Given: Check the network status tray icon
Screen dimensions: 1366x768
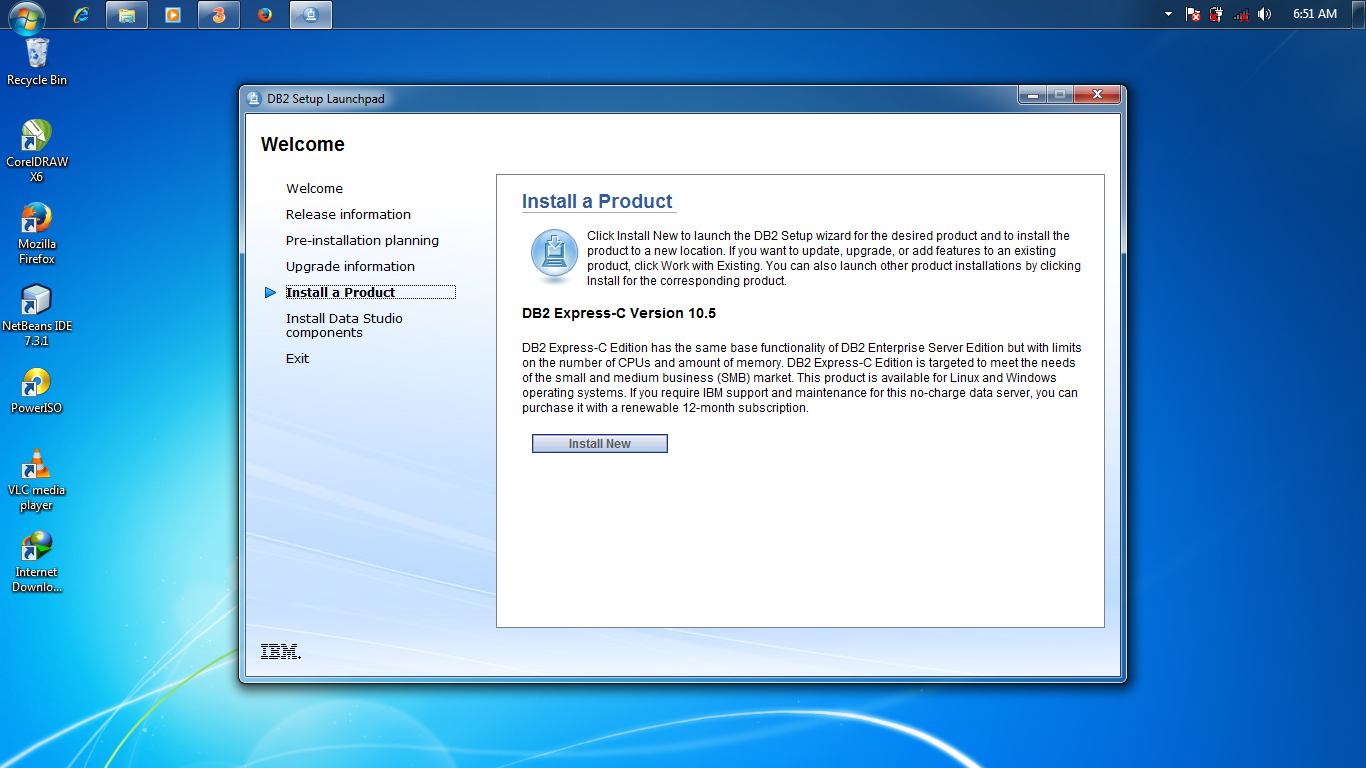Looking at the screenshot, I should tap(1241, 14).
